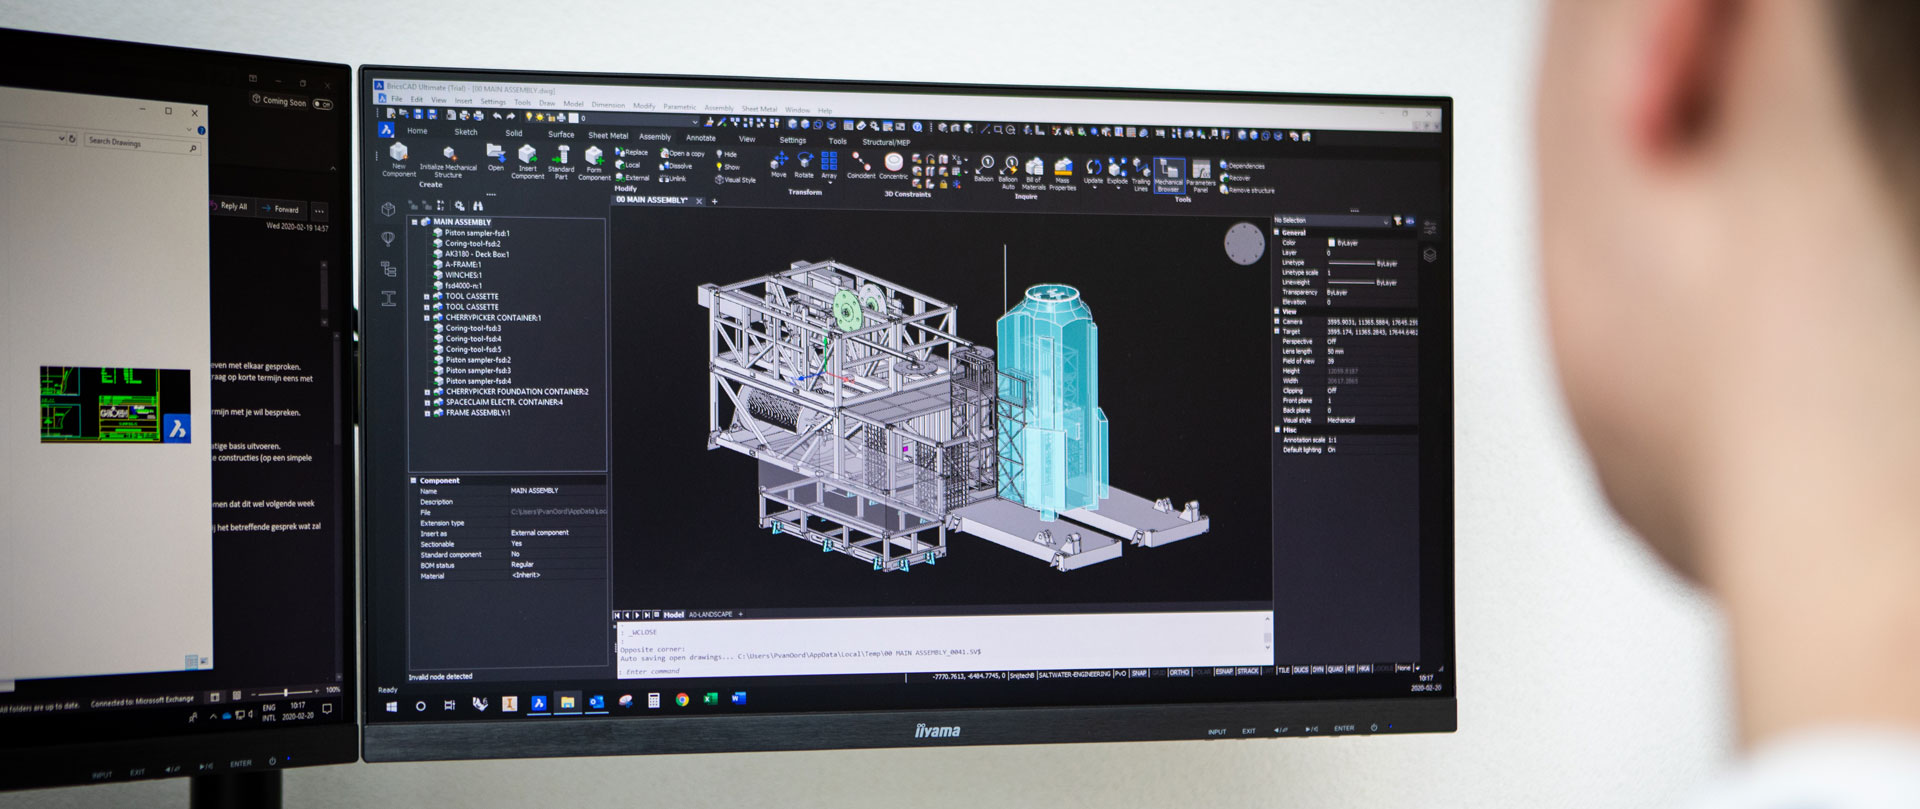
Task: Open the Standard Part tool
Action: coord(561,157)
